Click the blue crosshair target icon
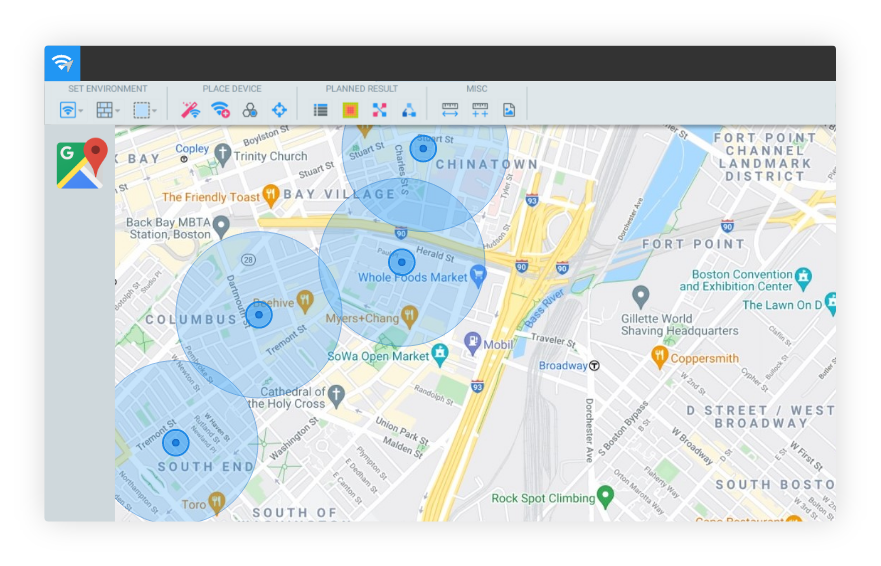881x566 pixels. pyautogui.click(x=279, y=110)
